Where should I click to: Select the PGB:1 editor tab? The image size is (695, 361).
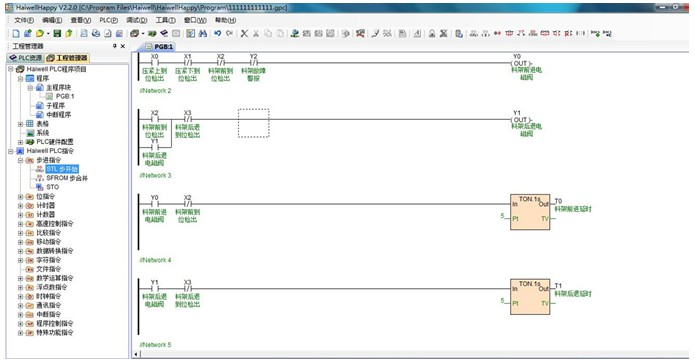160,47
